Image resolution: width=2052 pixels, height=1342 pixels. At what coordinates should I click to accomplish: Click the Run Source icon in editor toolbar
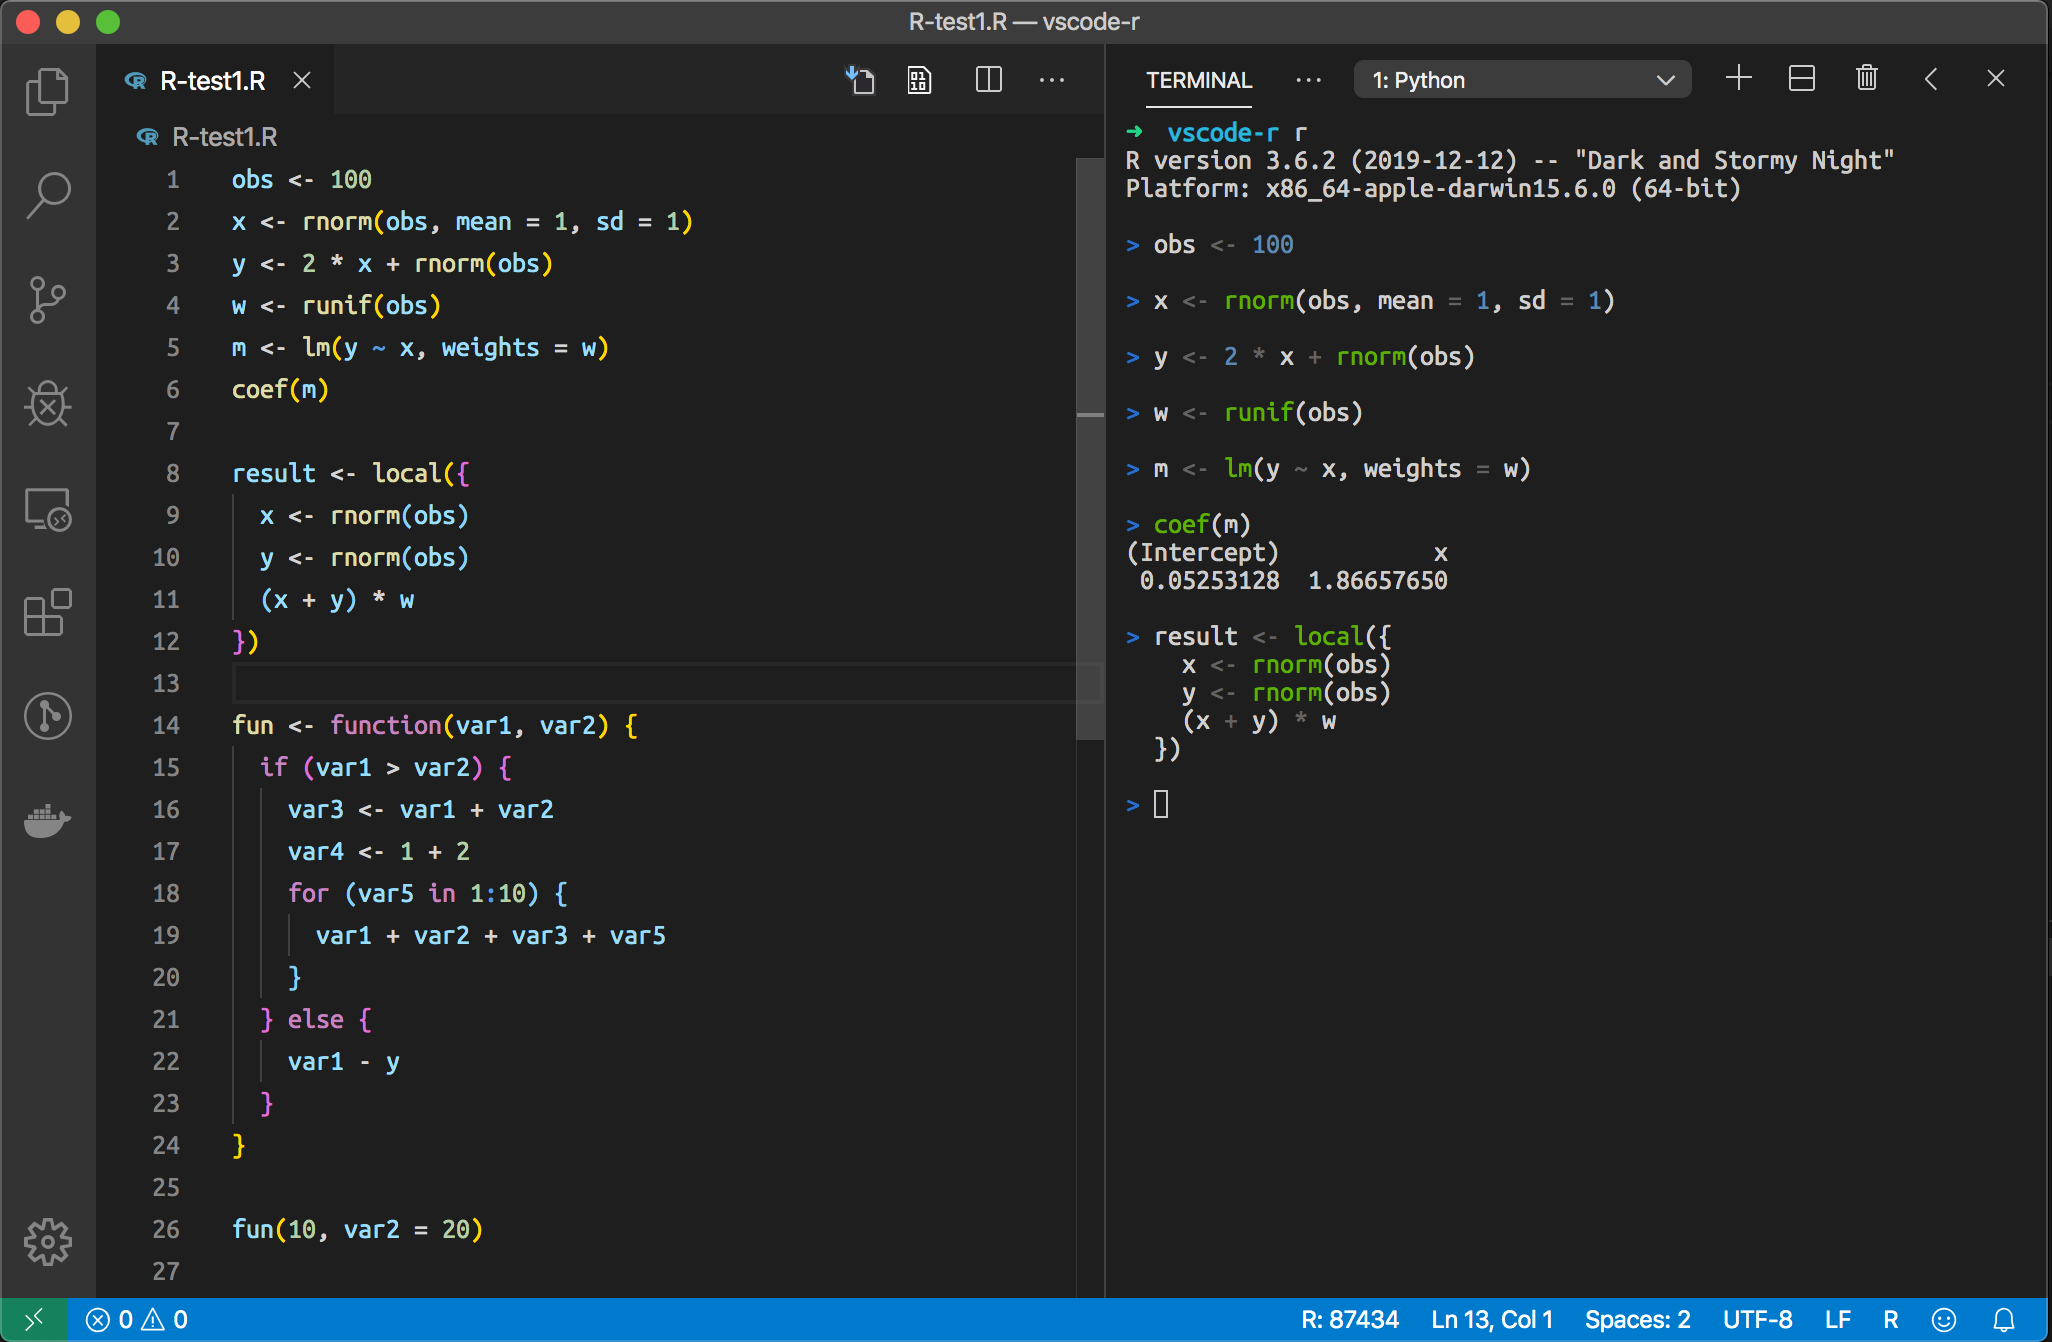pos(859,80)
